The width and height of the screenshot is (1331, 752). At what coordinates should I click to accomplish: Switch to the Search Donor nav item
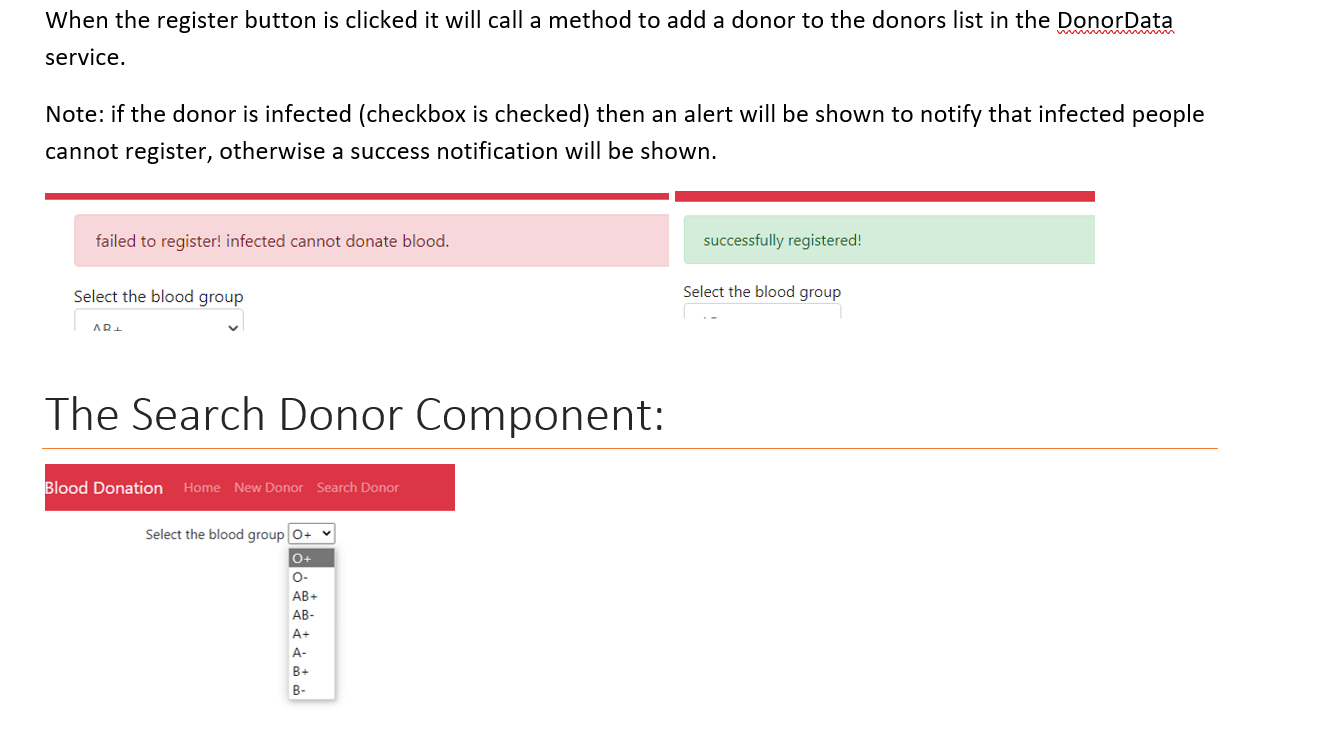coord(357,487)
